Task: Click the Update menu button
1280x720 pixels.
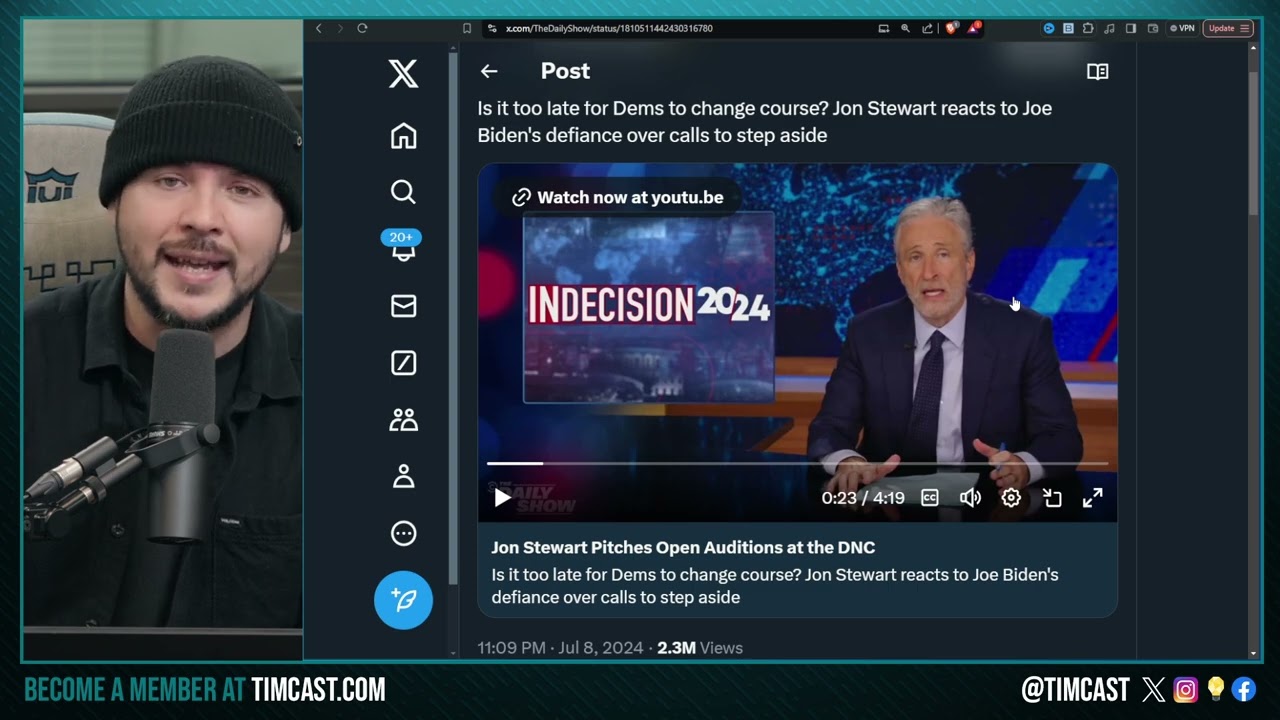Action: click(x=1228, y=28)
